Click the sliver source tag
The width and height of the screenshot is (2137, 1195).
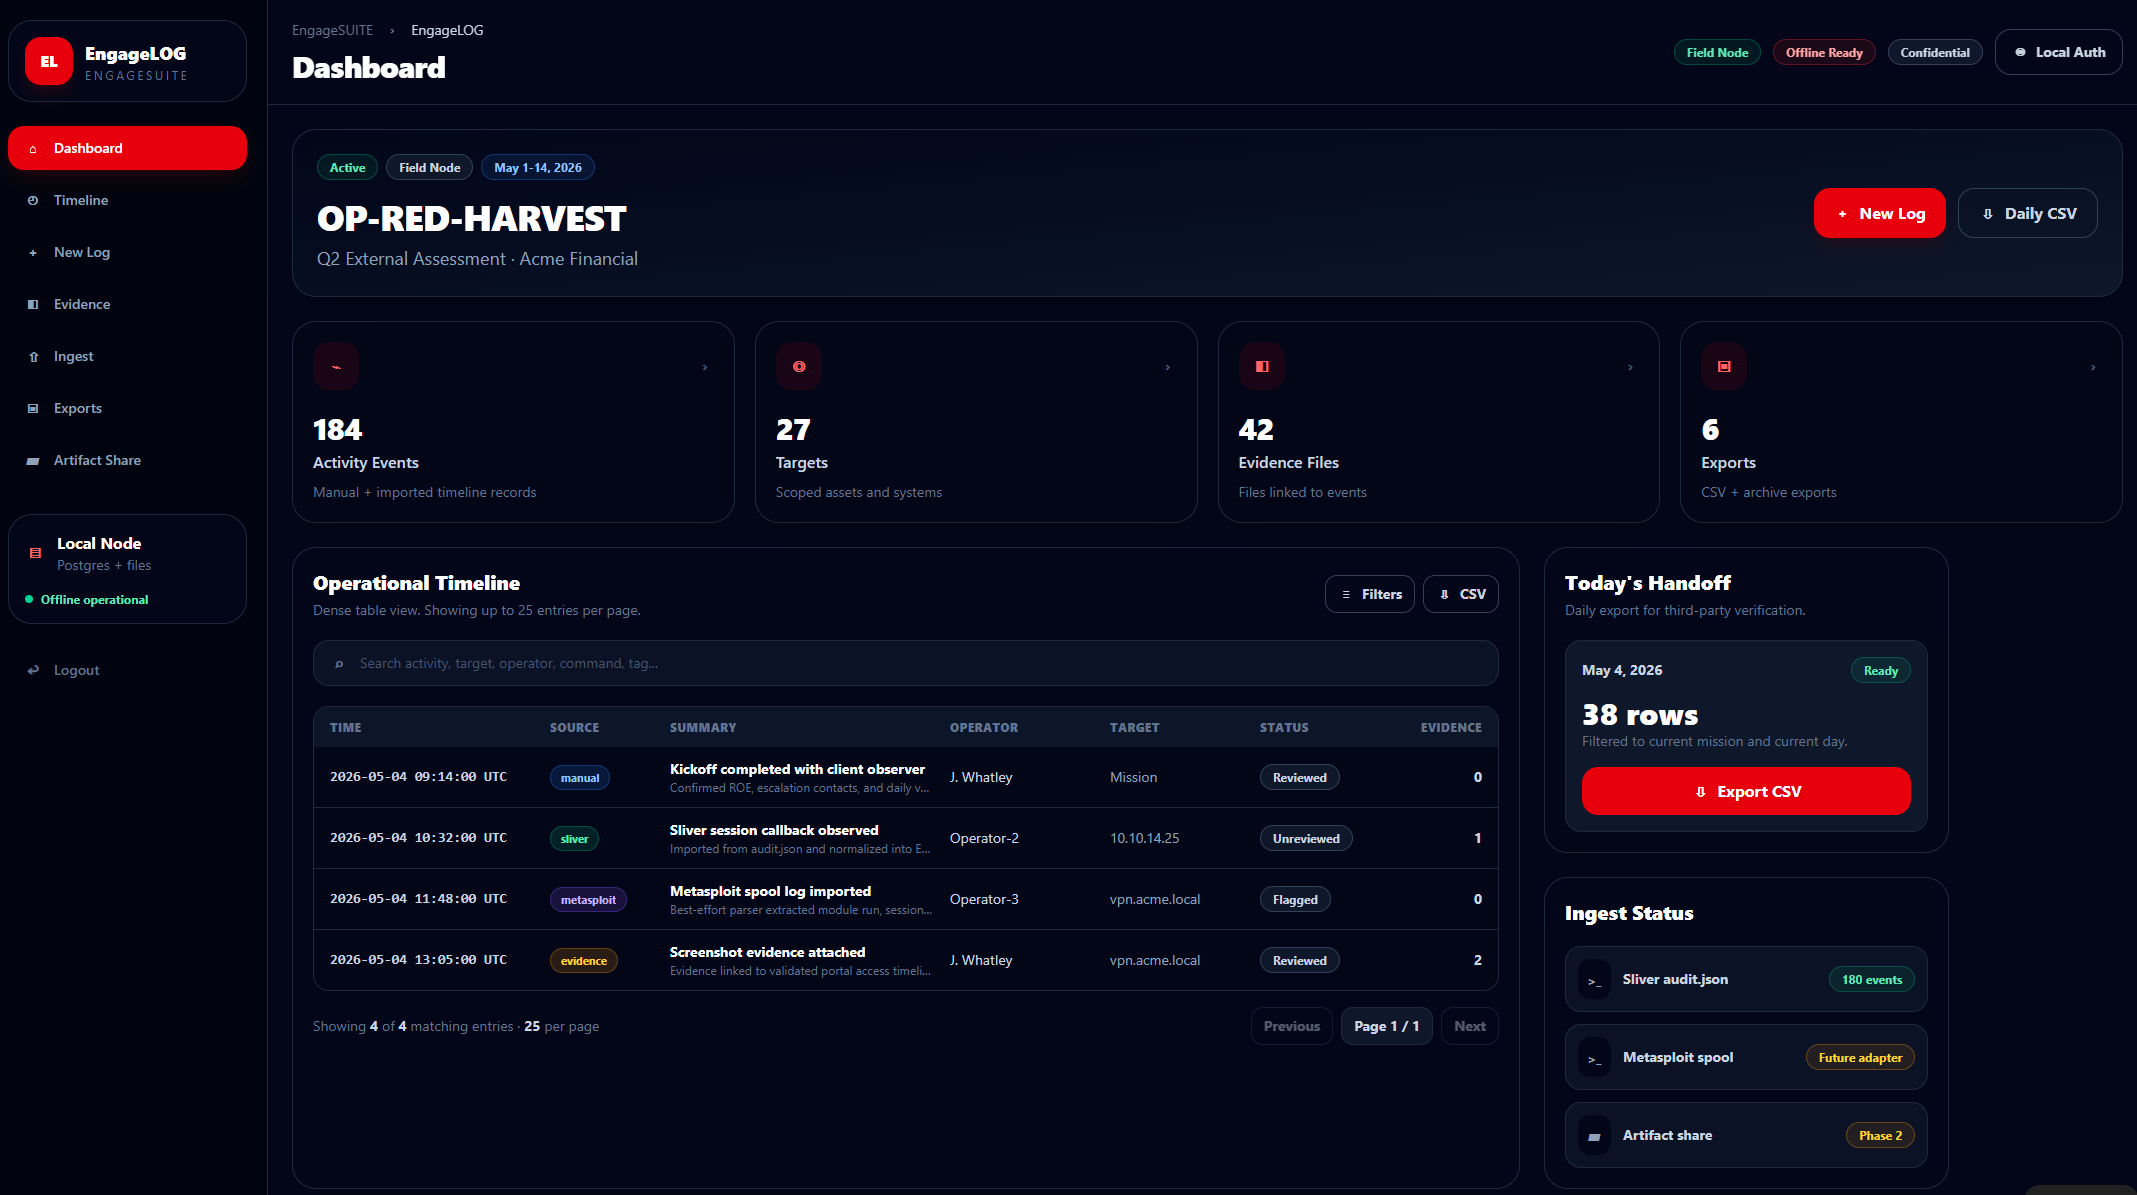point(574,838)
